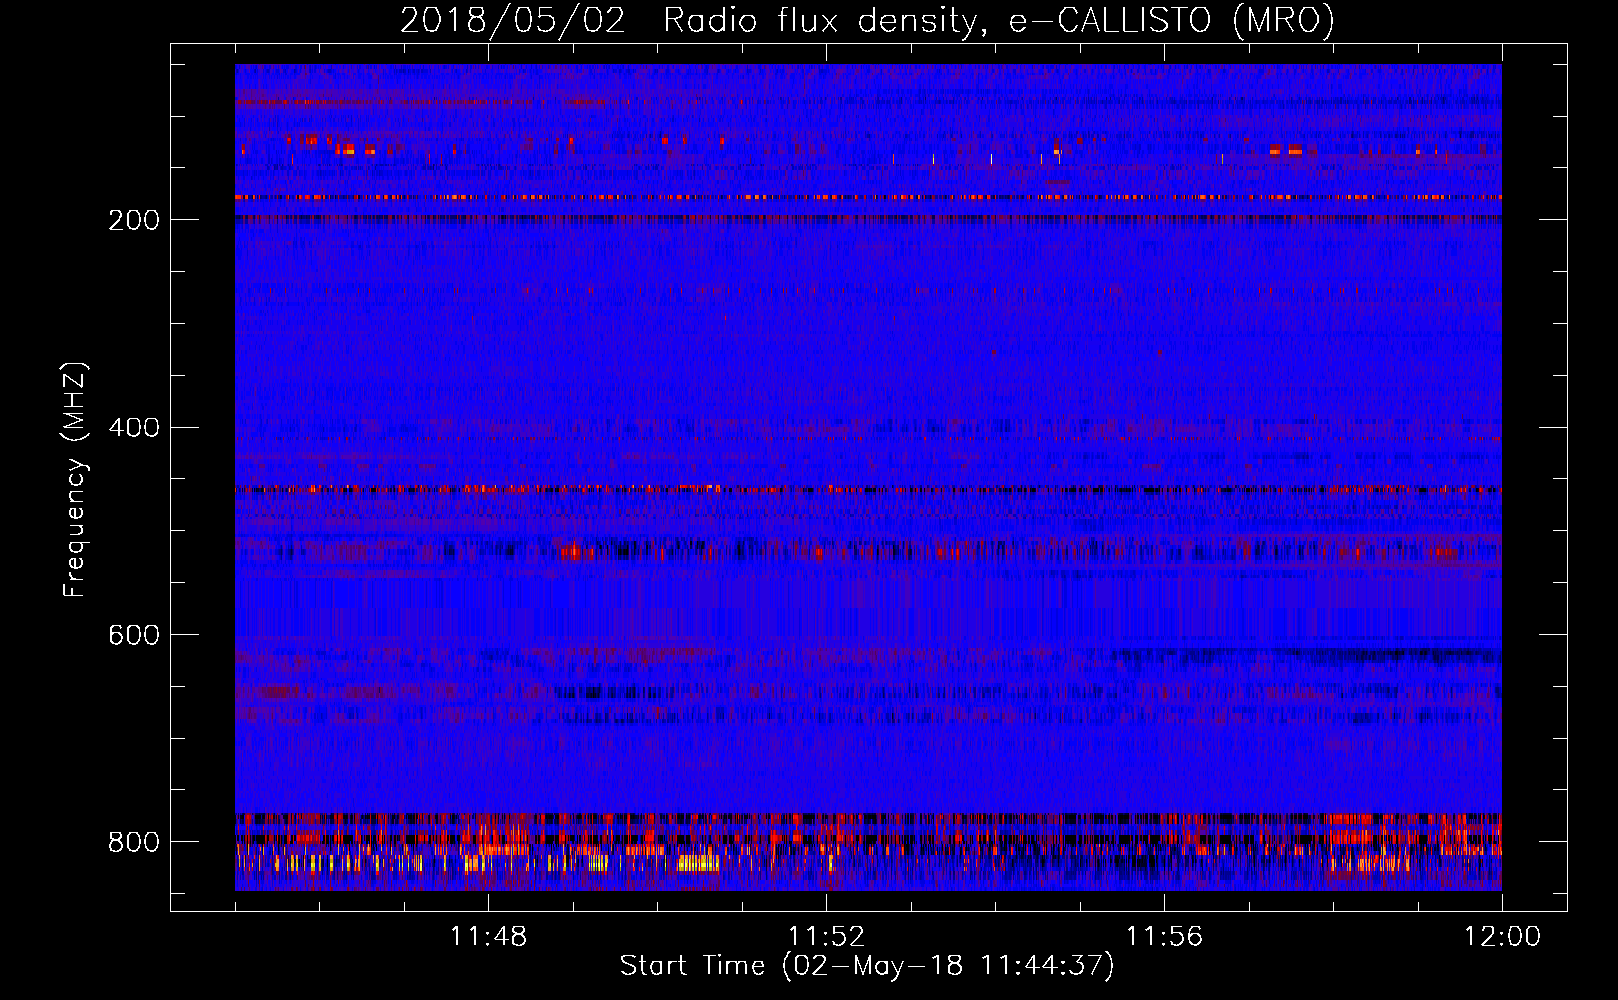Click the 11:56 time tick label
This screenshot has height=1000, width=1618.
pos(1164,937)
